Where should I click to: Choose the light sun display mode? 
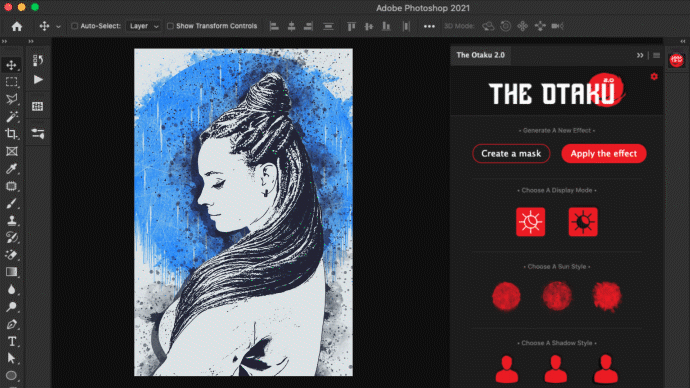tap(530, 222)
